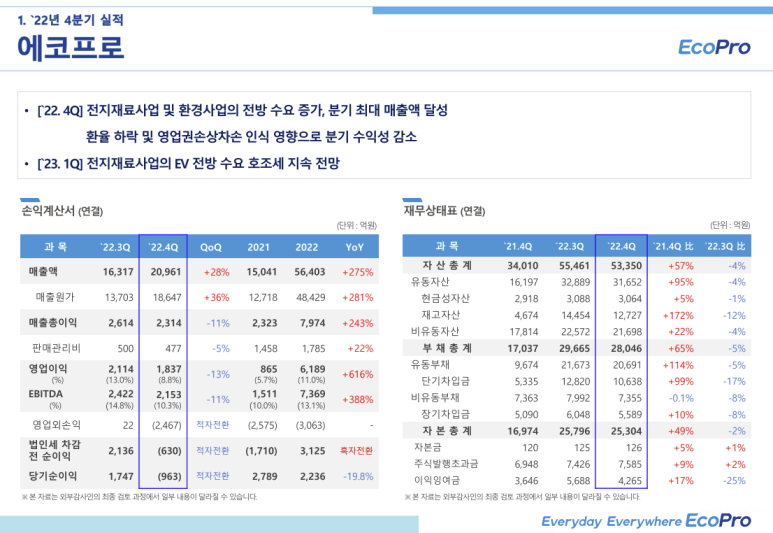This screenshot has width=773, height=533.
Task: Click the '재고자산' row label
Action: (440, 315)
